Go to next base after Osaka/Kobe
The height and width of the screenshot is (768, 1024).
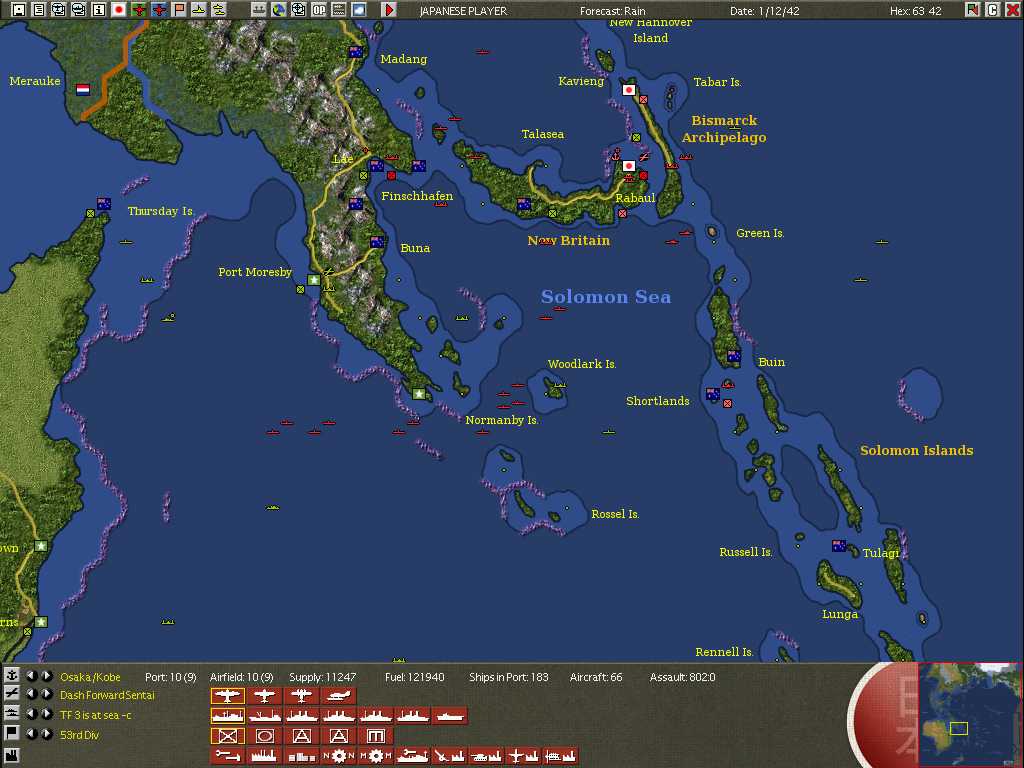click(46, 675)
